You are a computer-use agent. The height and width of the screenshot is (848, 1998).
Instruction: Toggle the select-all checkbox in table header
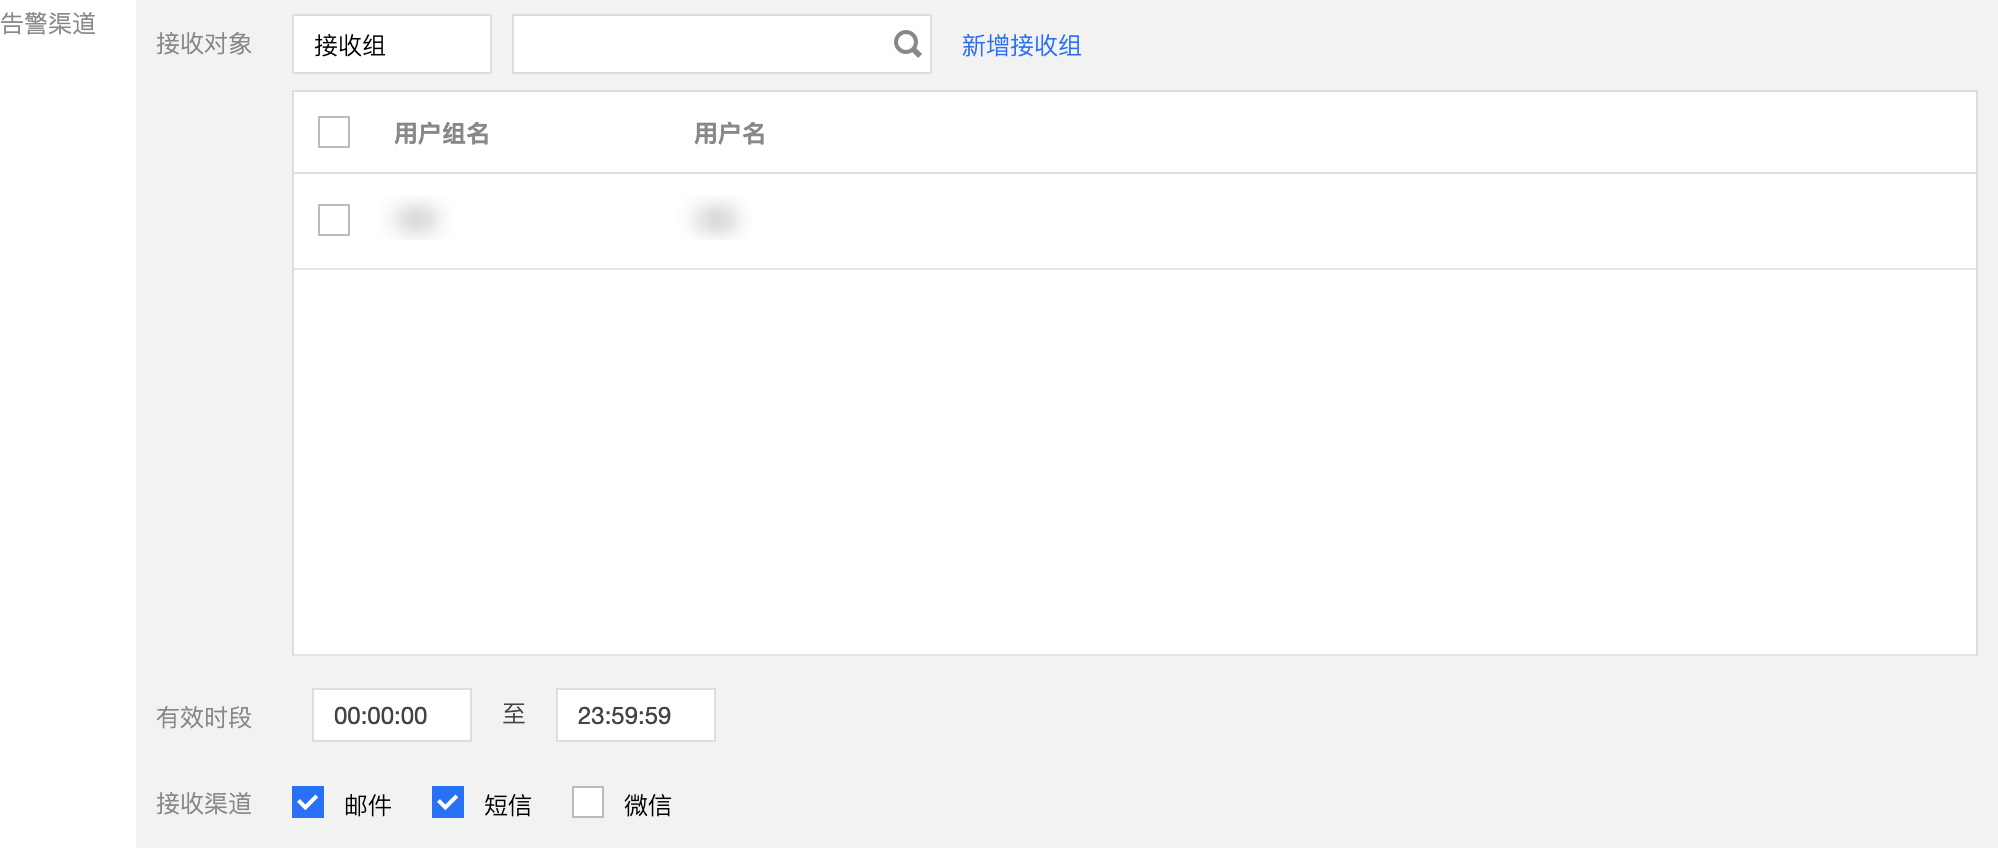pos(334,132)
